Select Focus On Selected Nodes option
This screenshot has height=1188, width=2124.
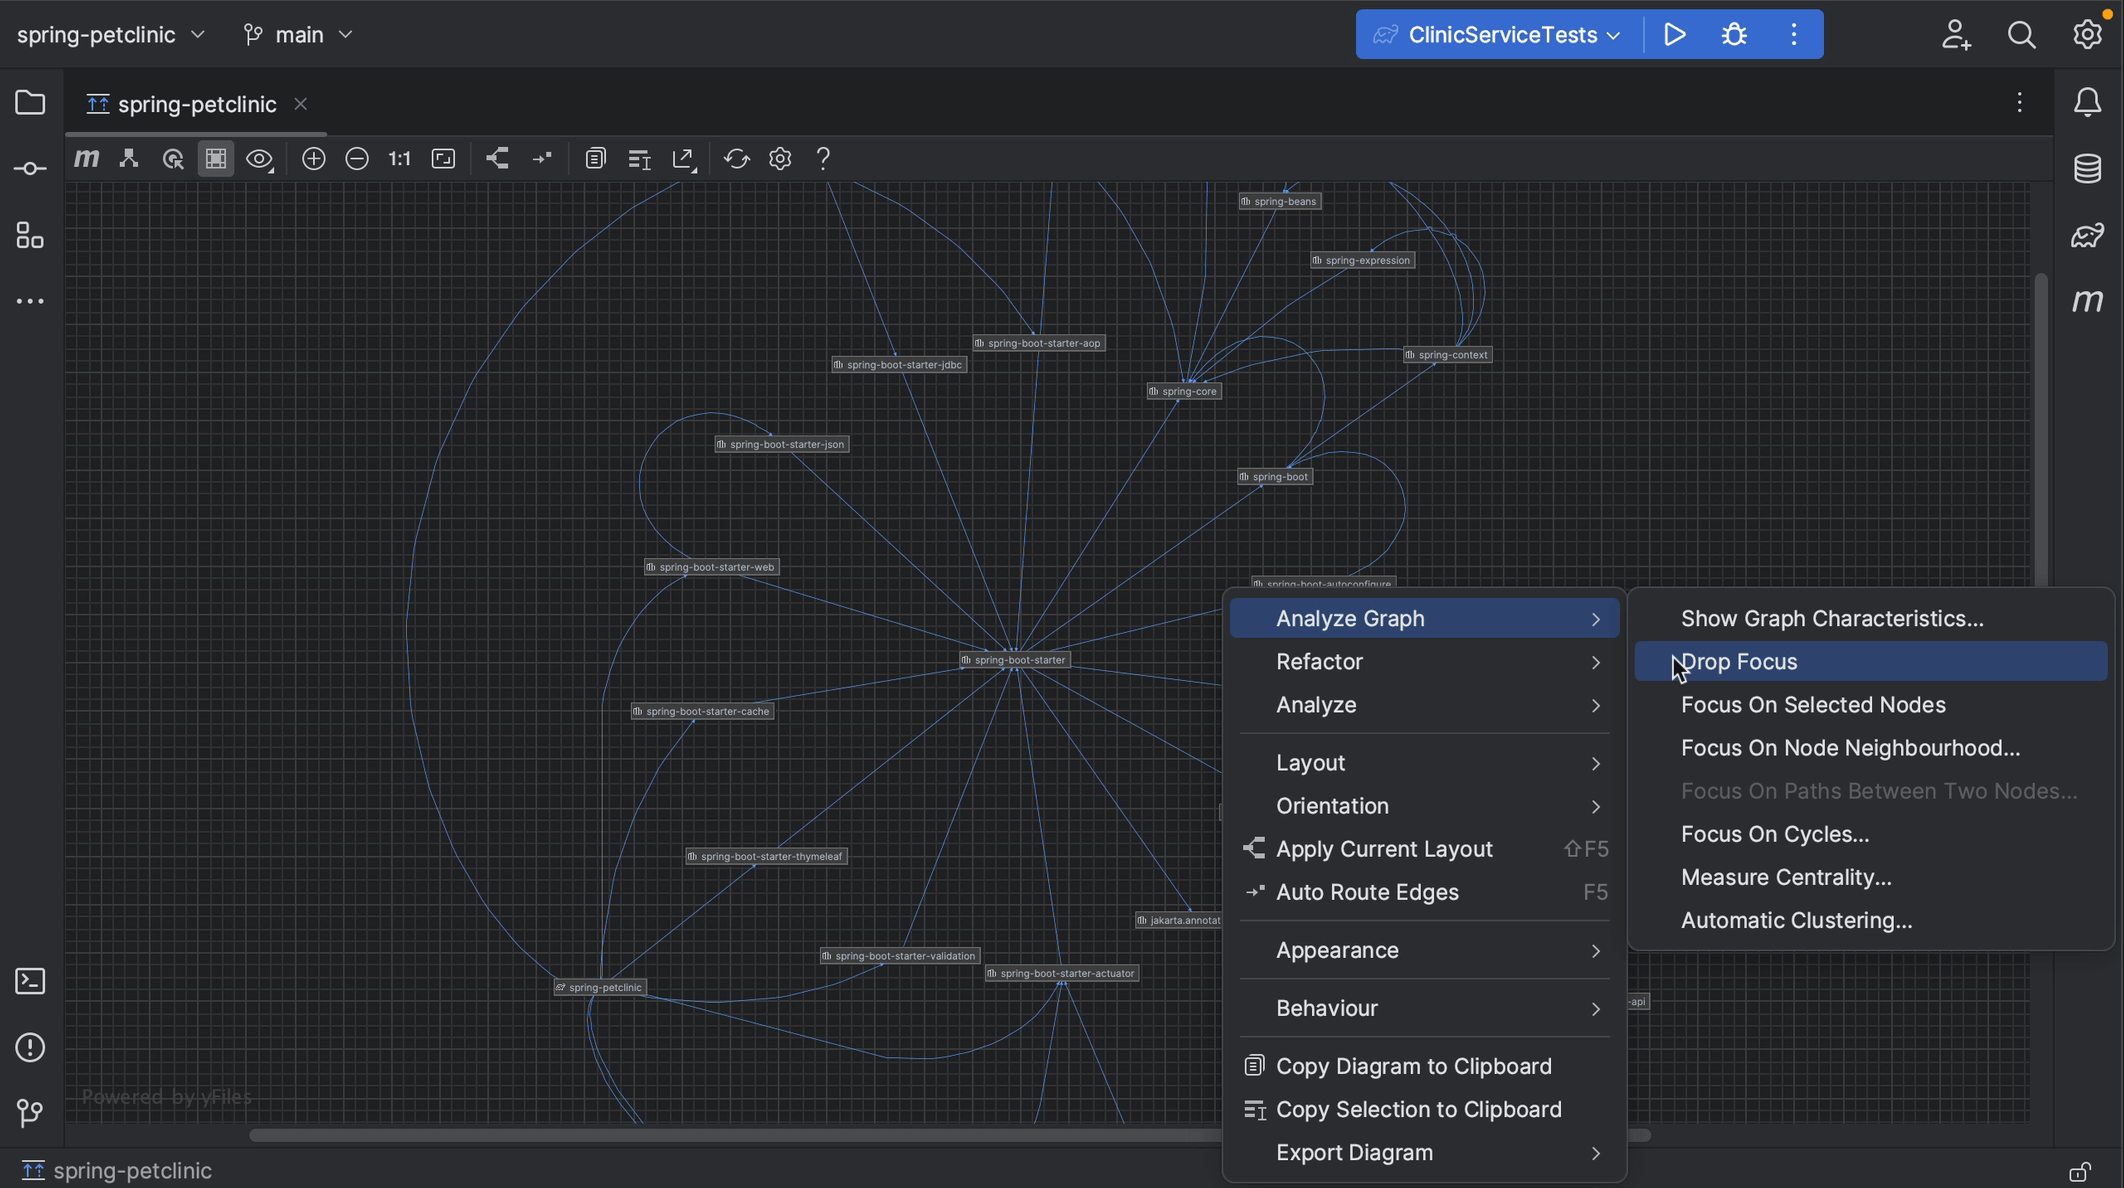pyautogui.click(x=1813, y=703)
